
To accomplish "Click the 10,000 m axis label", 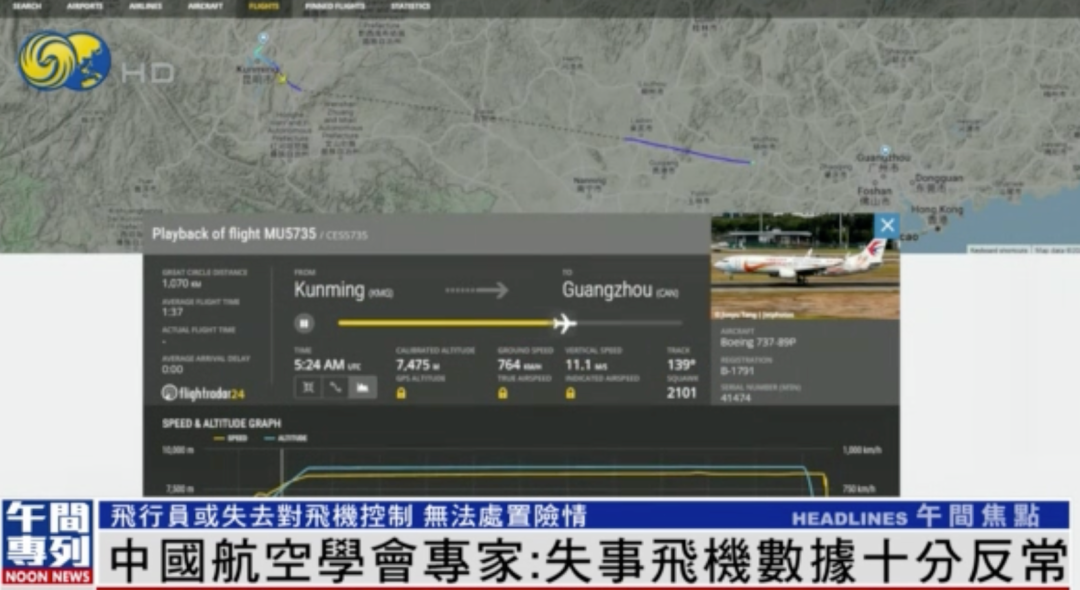I will (178, 450).
